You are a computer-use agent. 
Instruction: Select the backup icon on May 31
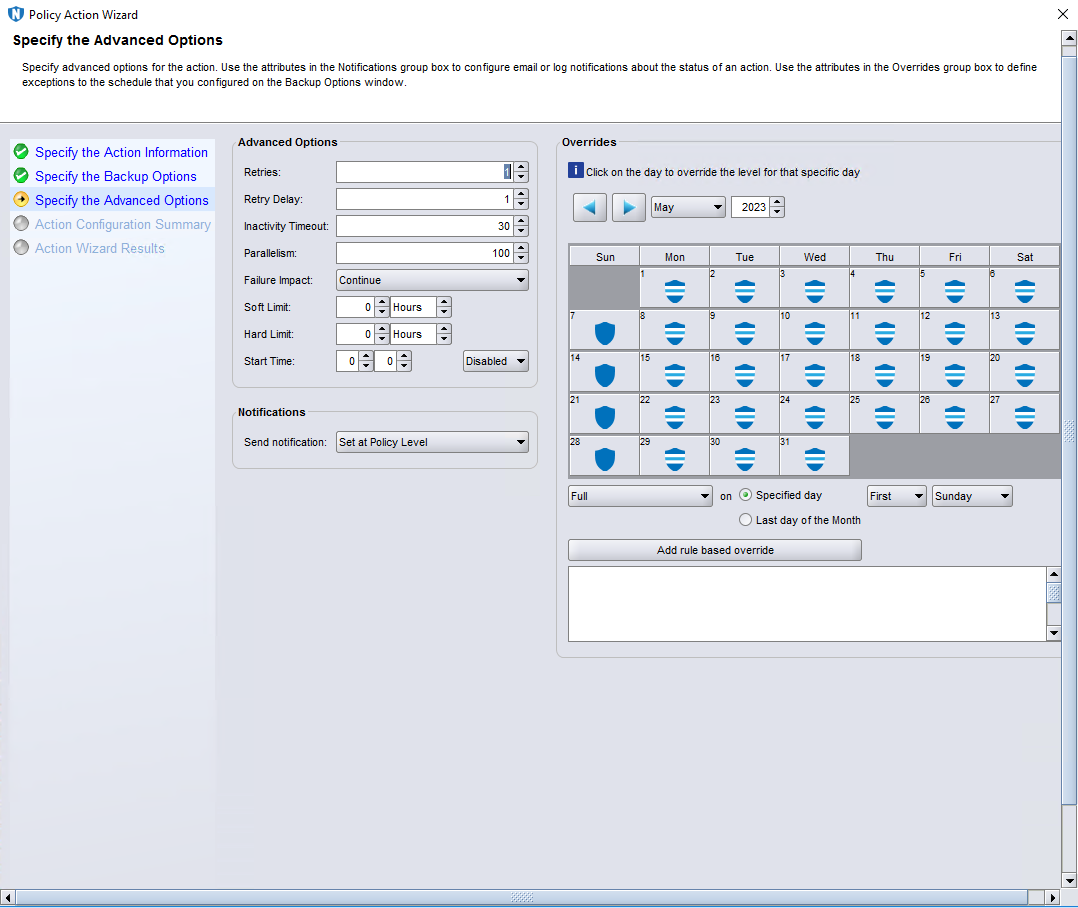pyautogui.click(x=815, y=460)
